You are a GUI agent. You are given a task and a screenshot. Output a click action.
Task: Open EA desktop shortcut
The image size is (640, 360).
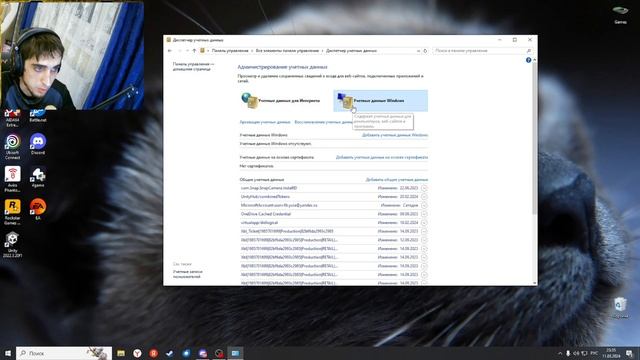pos(38,209)
